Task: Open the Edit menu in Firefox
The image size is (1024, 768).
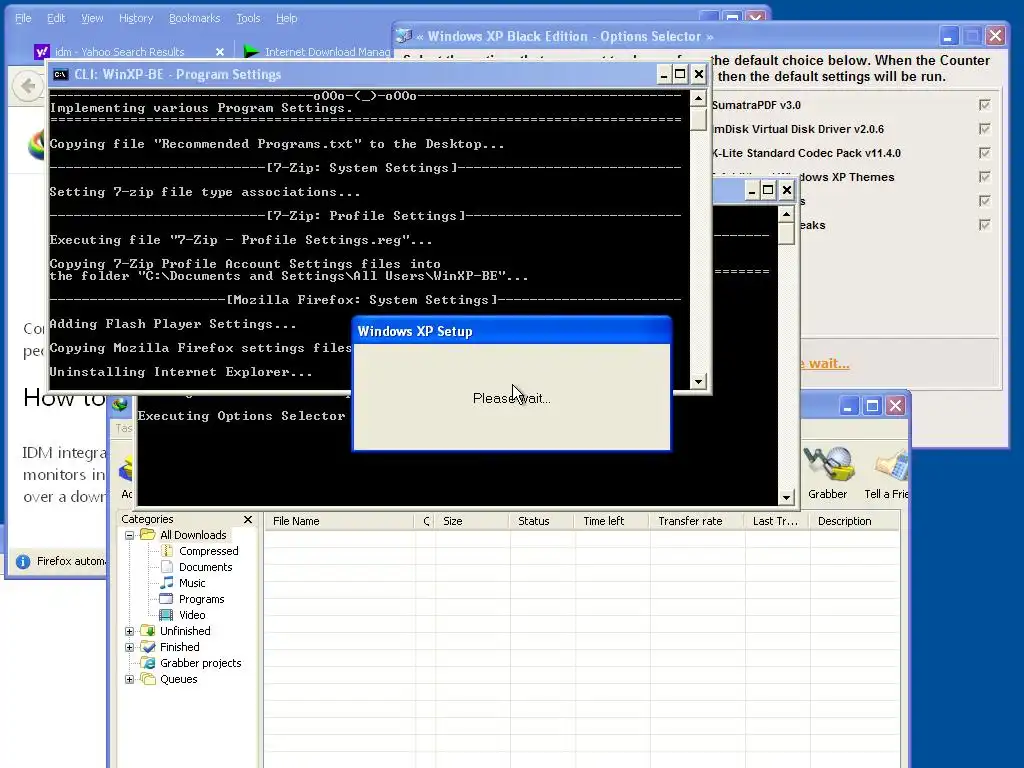Action: pyautogui.click(x=56, y=18)
